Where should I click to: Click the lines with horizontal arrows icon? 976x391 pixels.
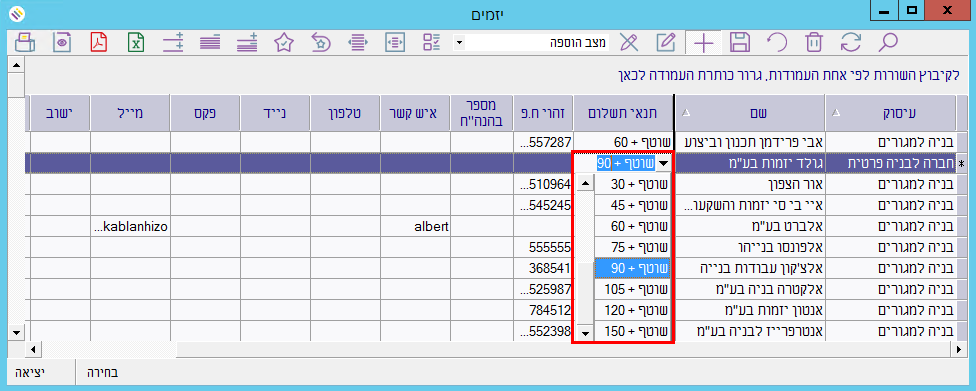(x=357, y=42)
